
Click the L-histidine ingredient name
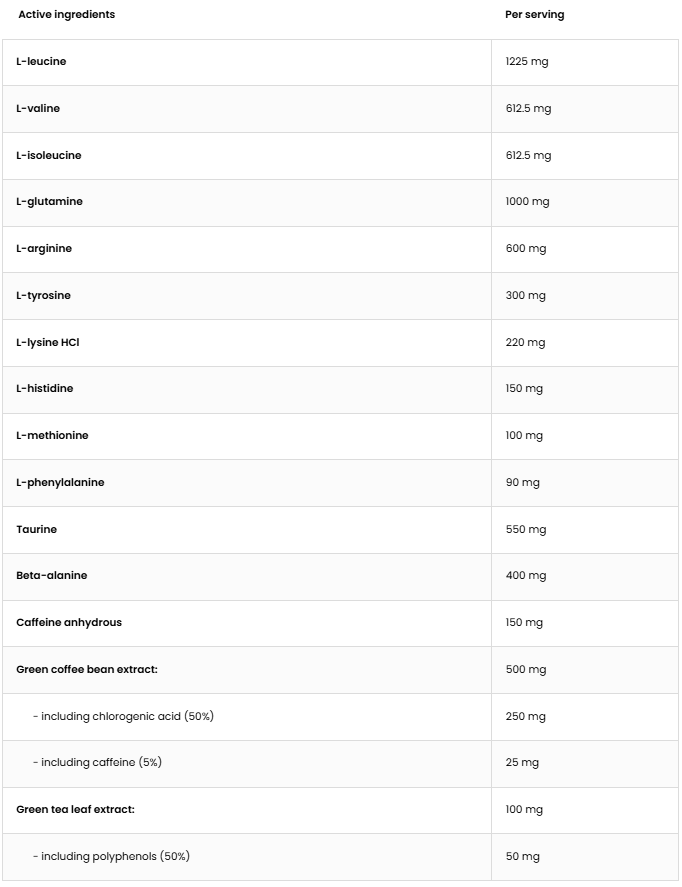coord(44,389)
